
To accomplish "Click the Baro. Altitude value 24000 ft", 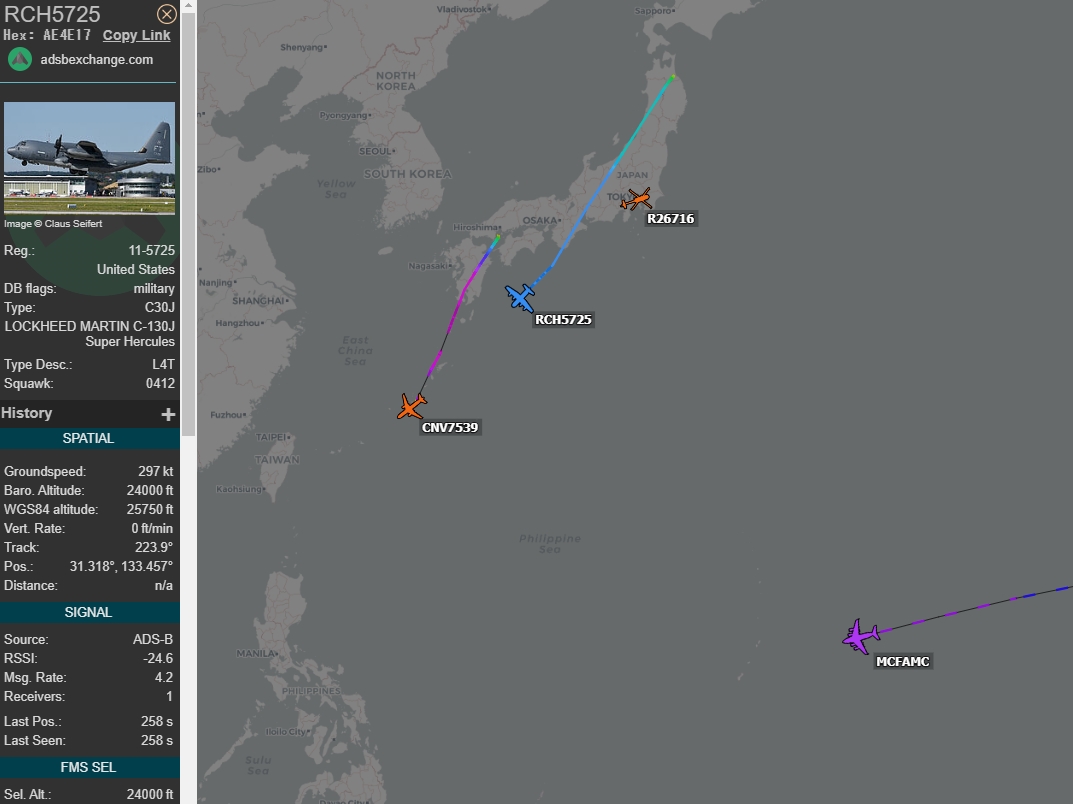I will coord(150,491).
